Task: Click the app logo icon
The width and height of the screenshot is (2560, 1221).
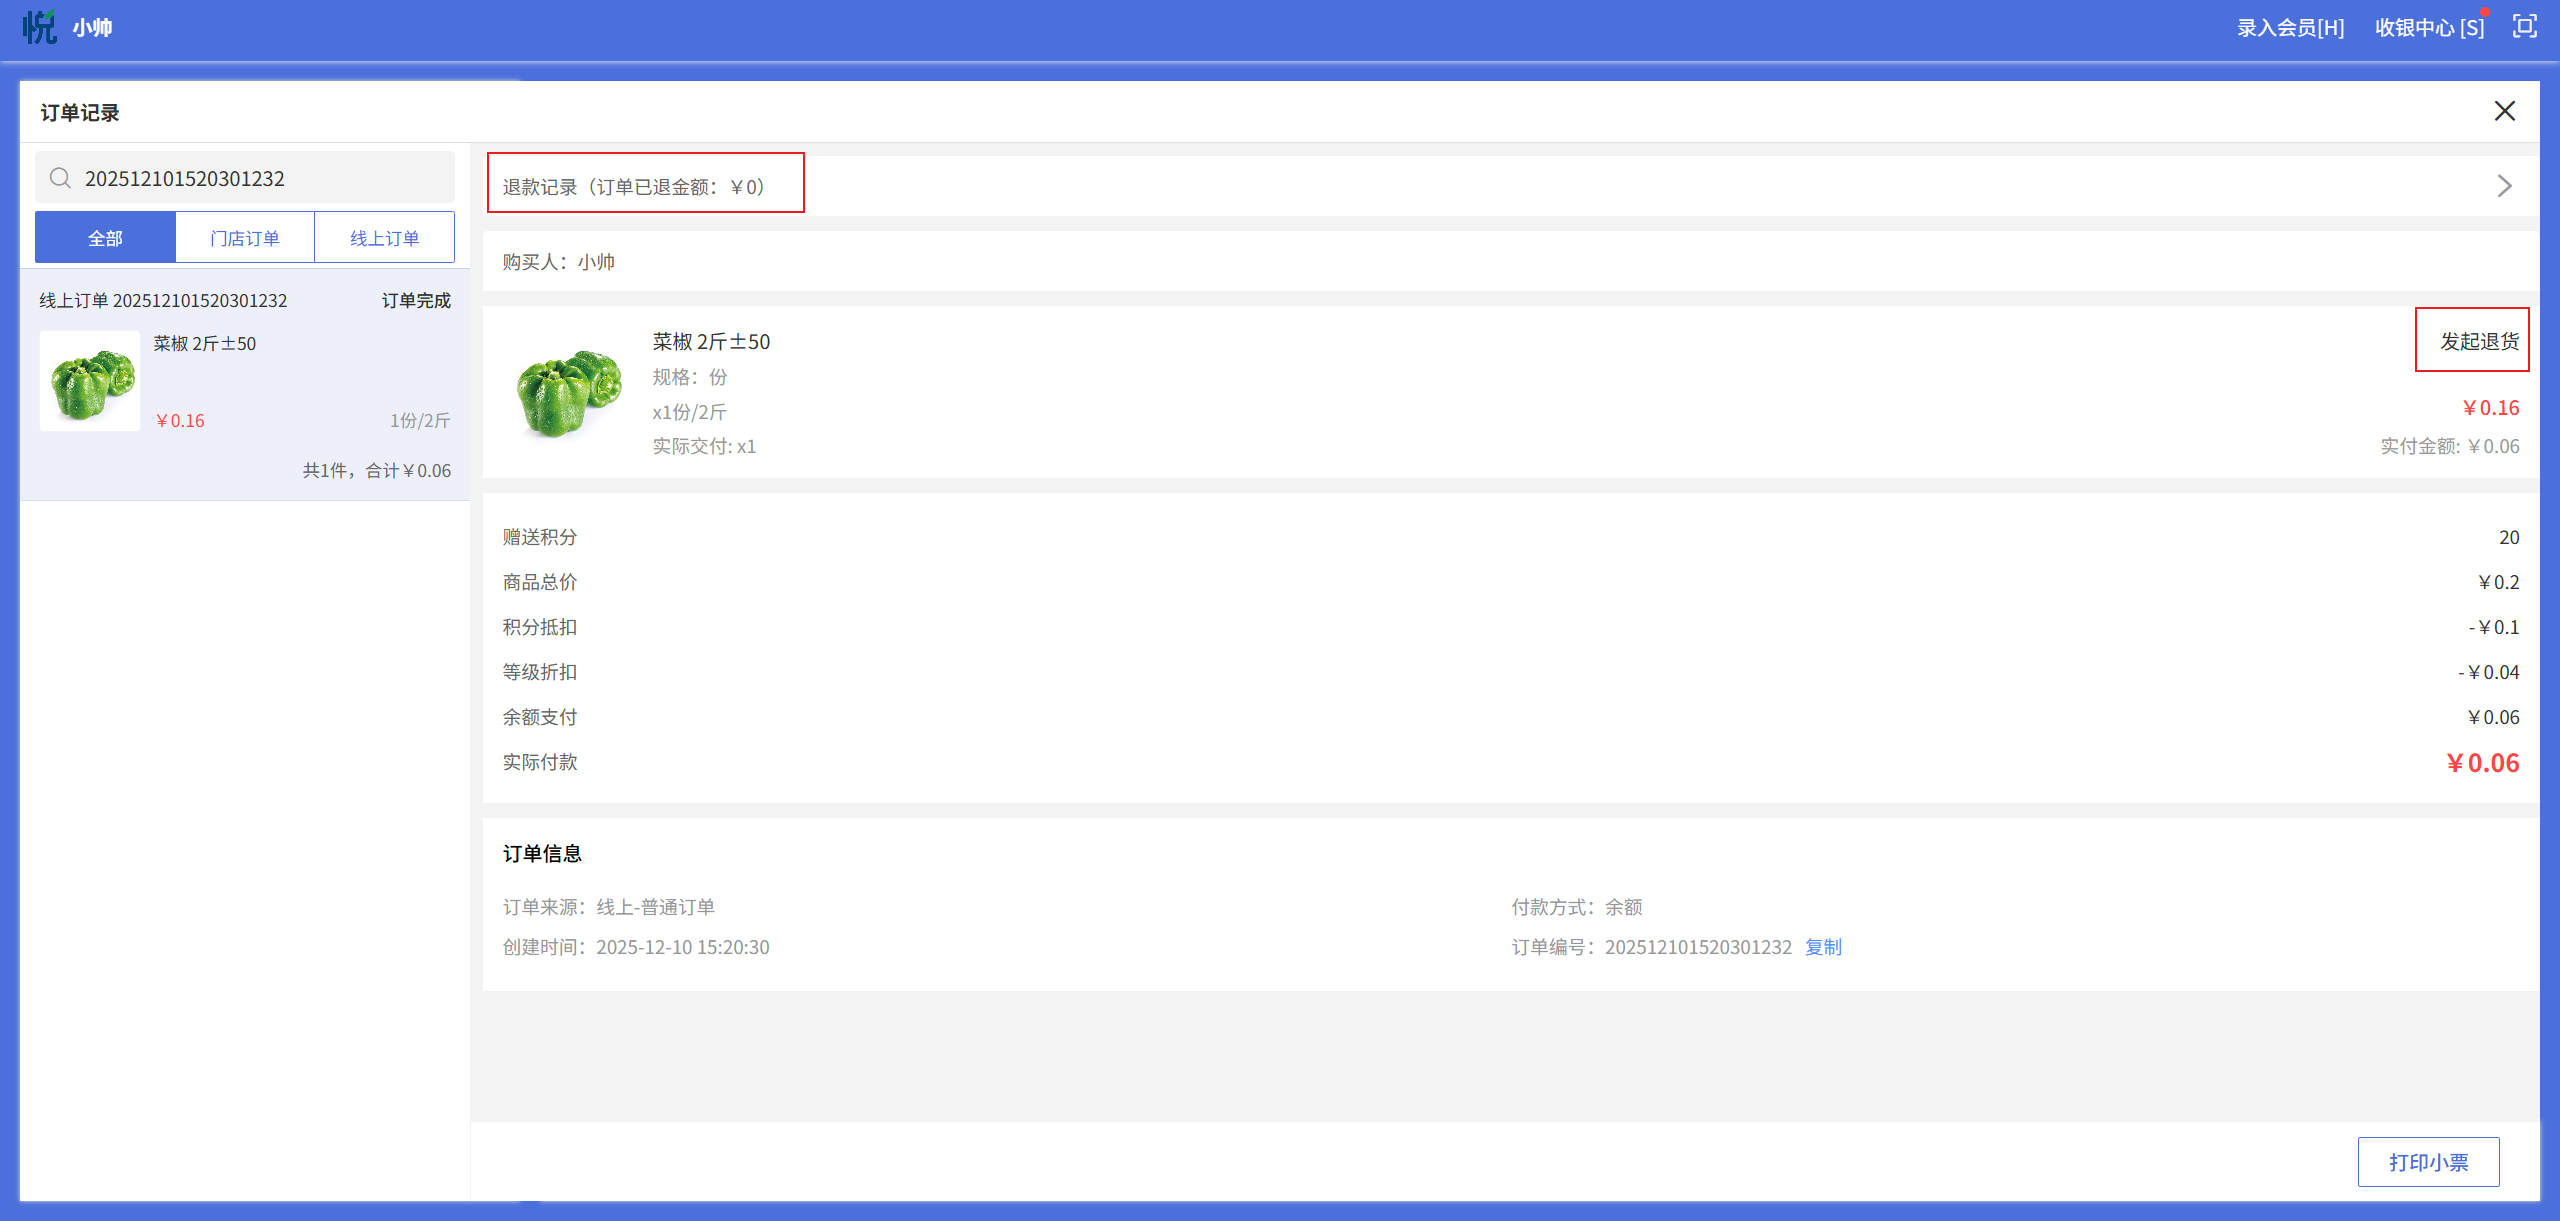Action: (39, 27)
